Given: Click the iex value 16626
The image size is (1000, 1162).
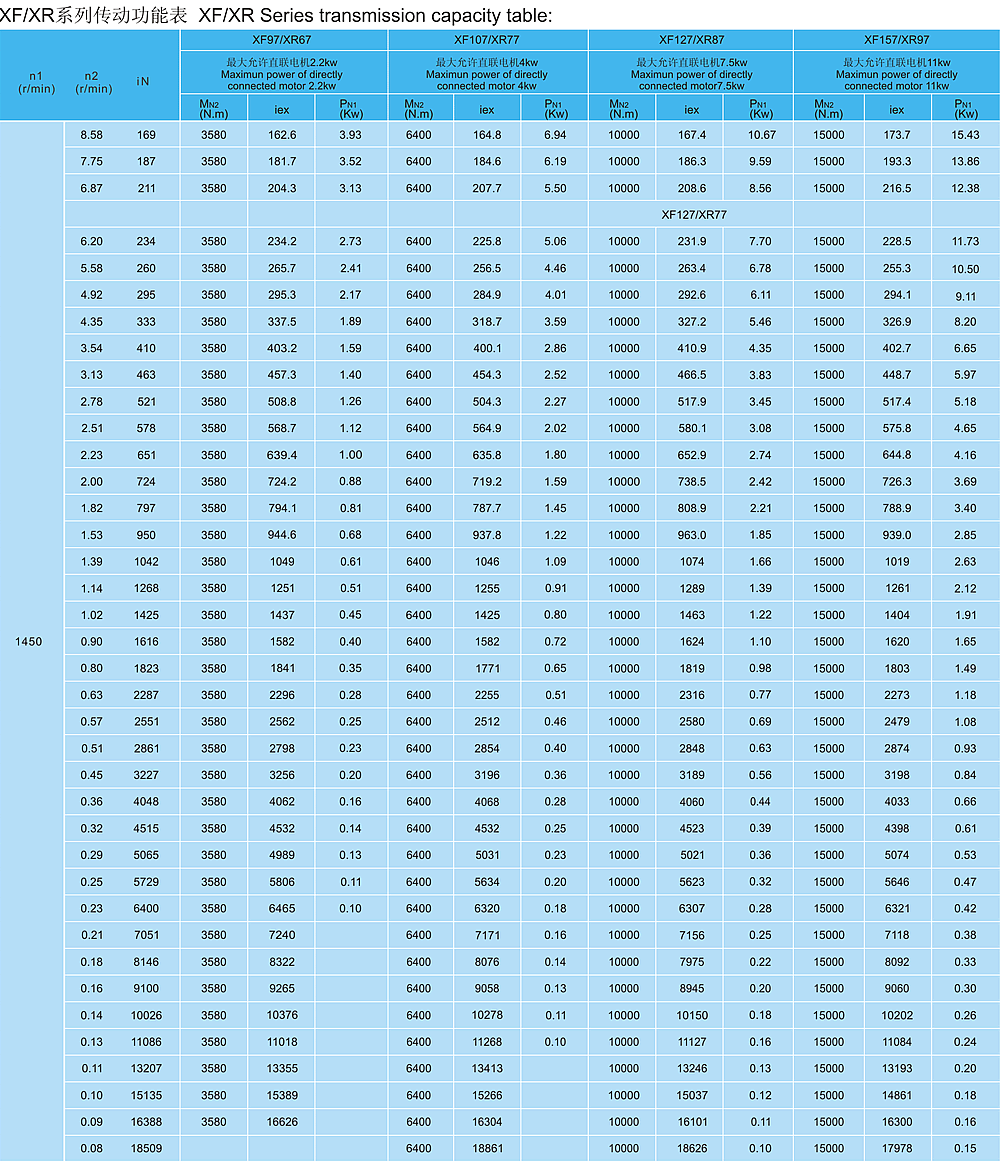Looking at the screenshot, I should (282, 1122).
